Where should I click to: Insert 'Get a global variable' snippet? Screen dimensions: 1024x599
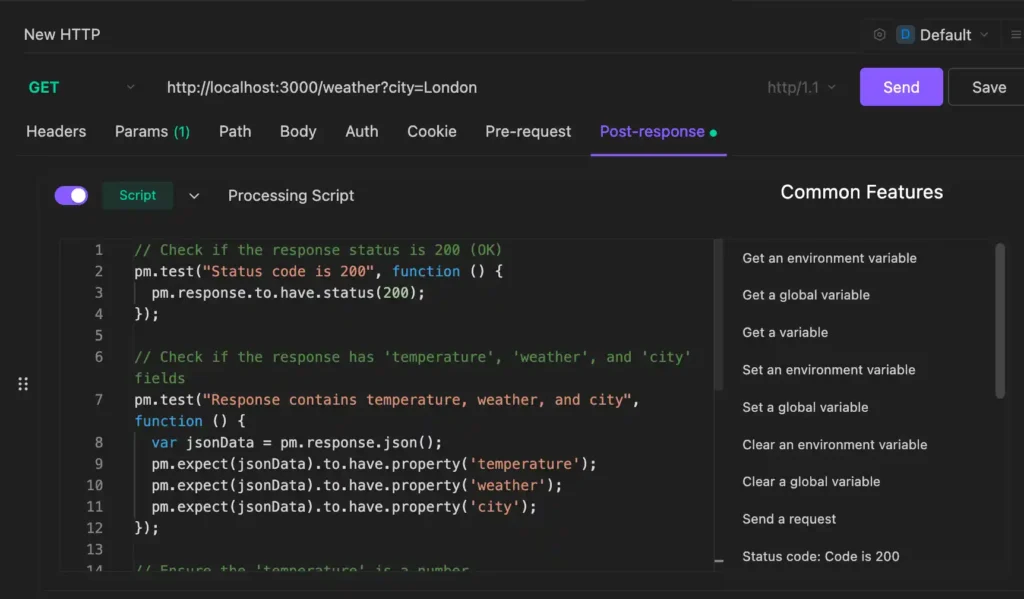coord(805,295)
